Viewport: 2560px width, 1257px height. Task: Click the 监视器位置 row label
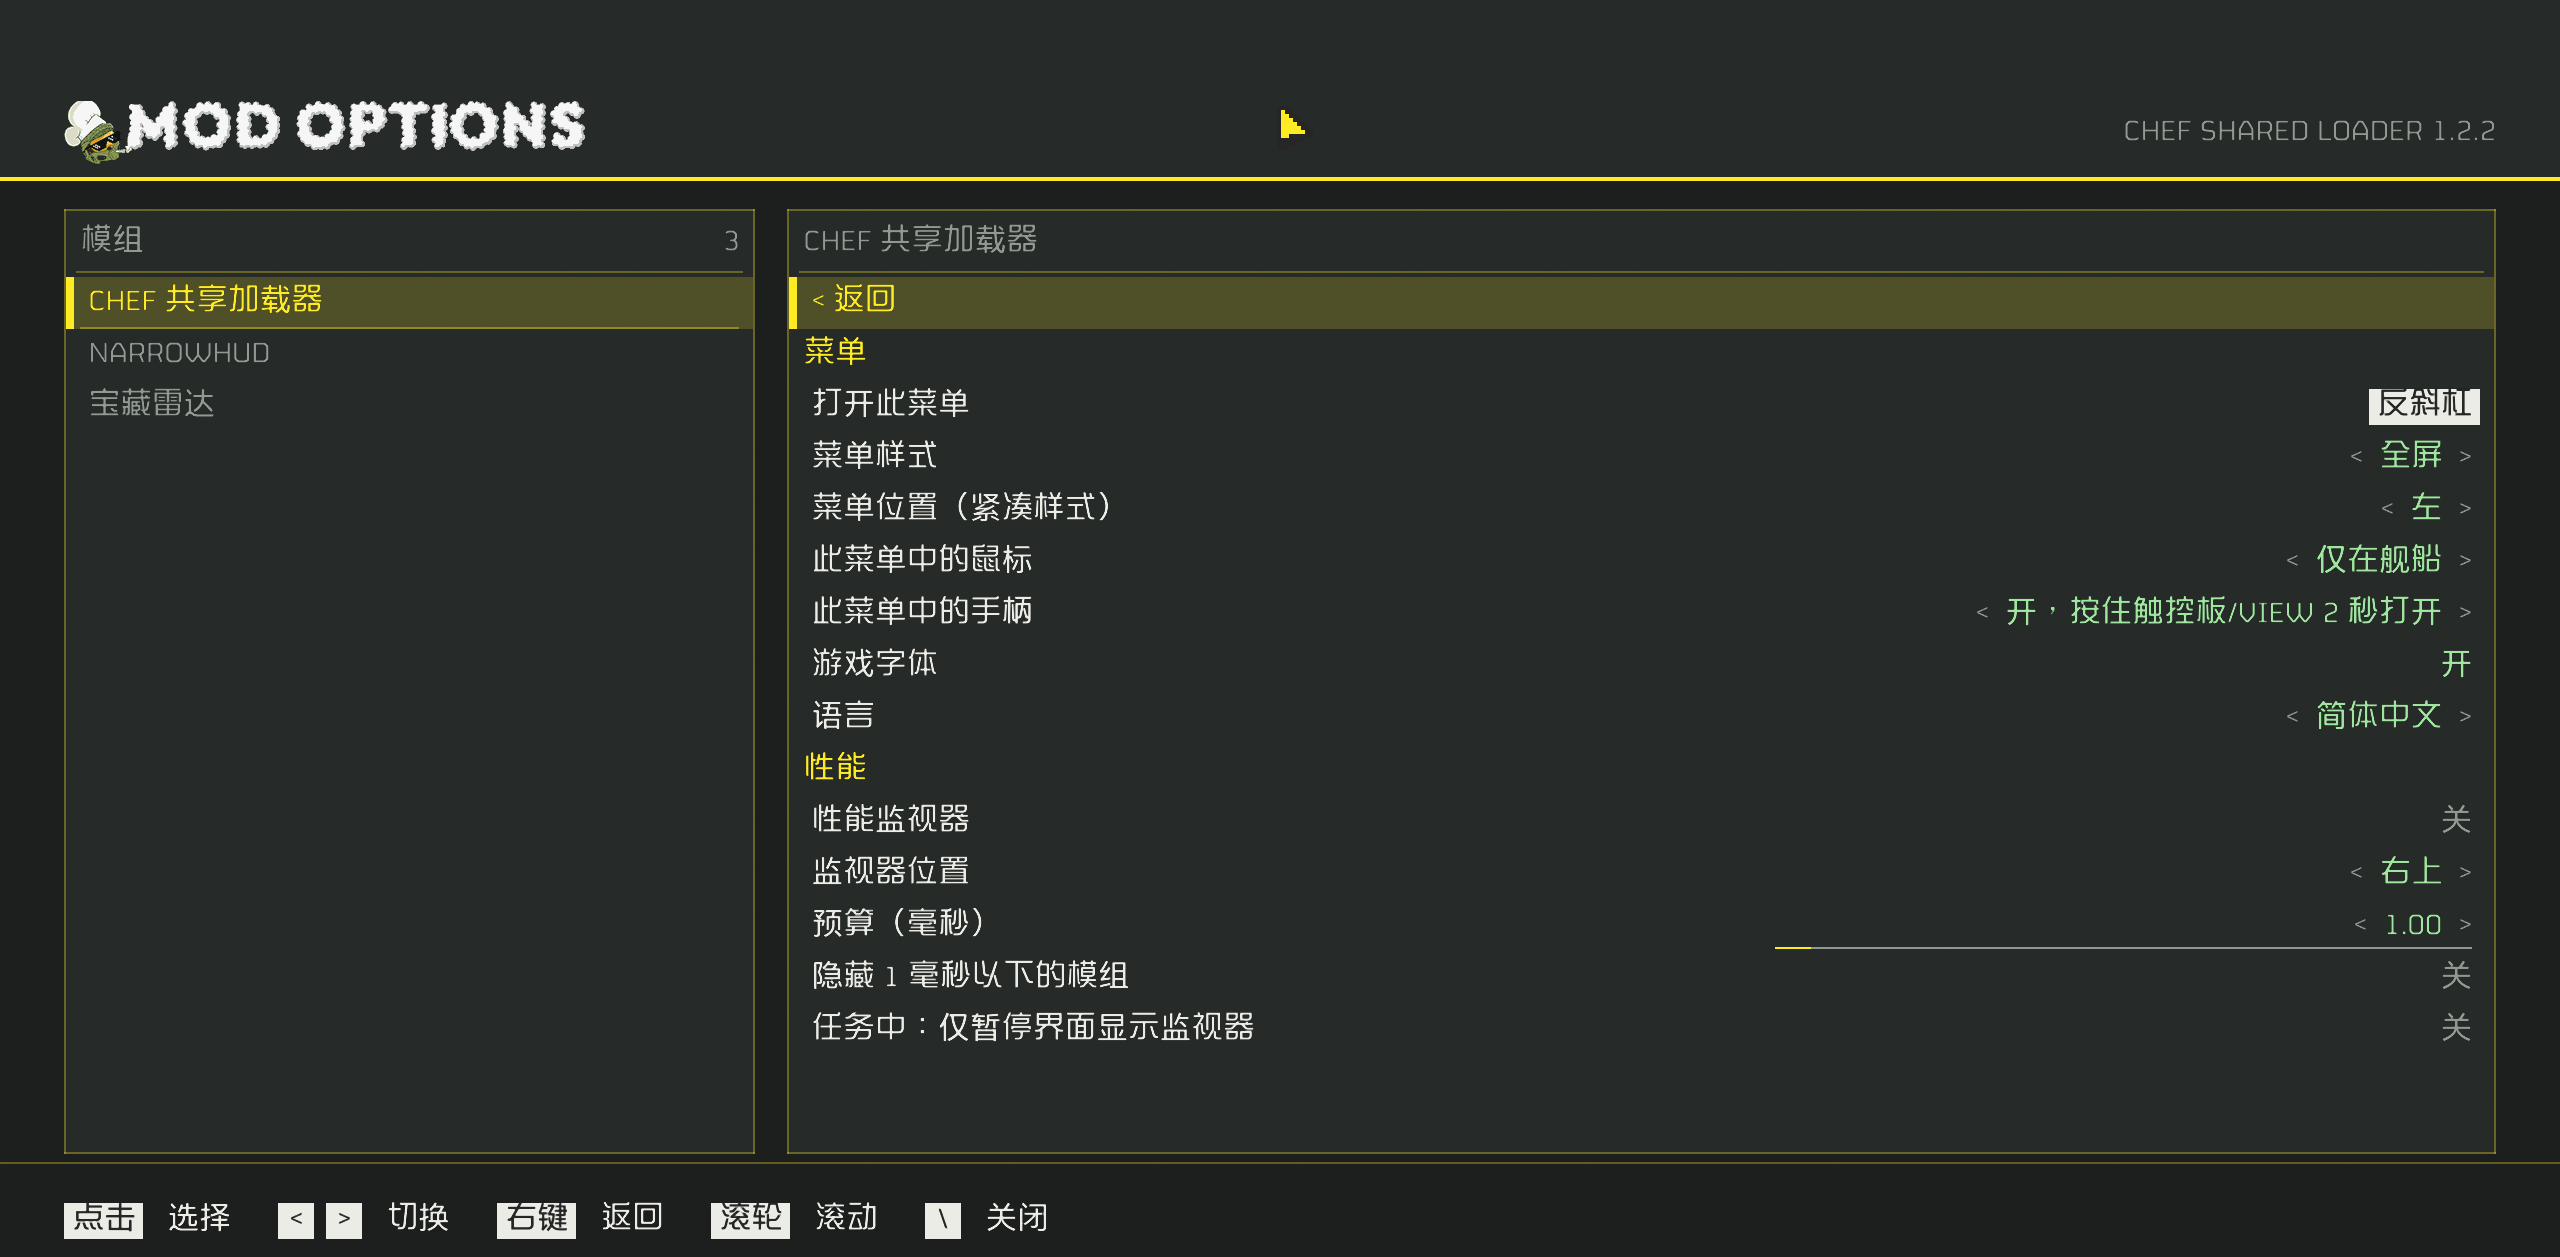click(x=890, y=871)
